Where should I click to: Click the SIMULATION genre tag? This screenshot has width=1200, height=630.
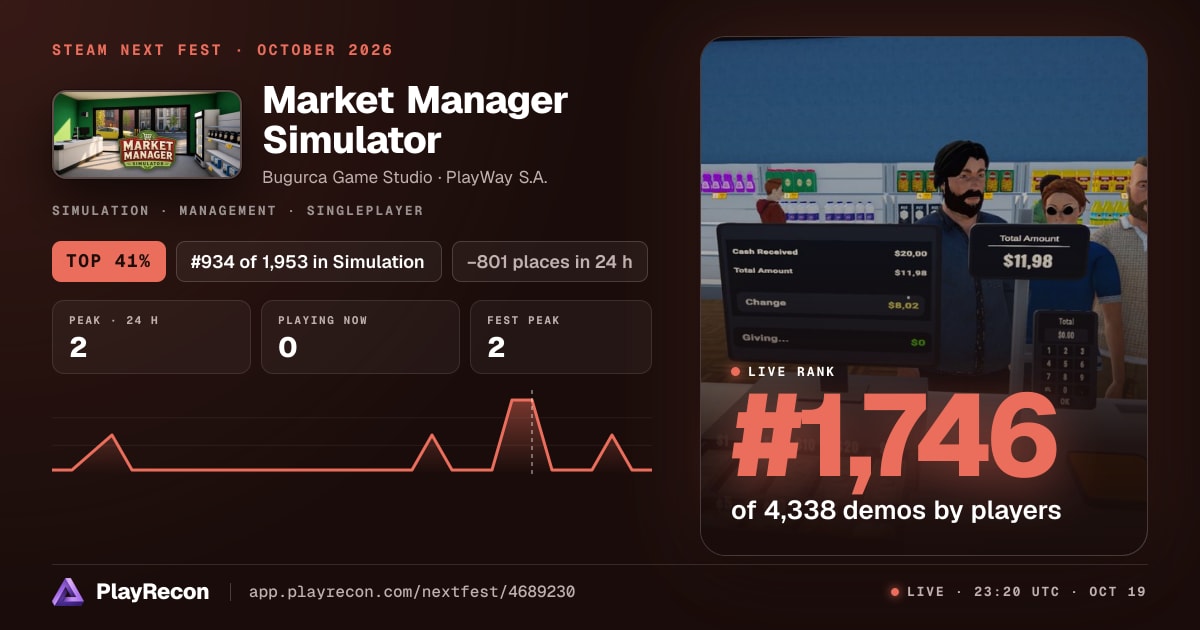point(100,211)
